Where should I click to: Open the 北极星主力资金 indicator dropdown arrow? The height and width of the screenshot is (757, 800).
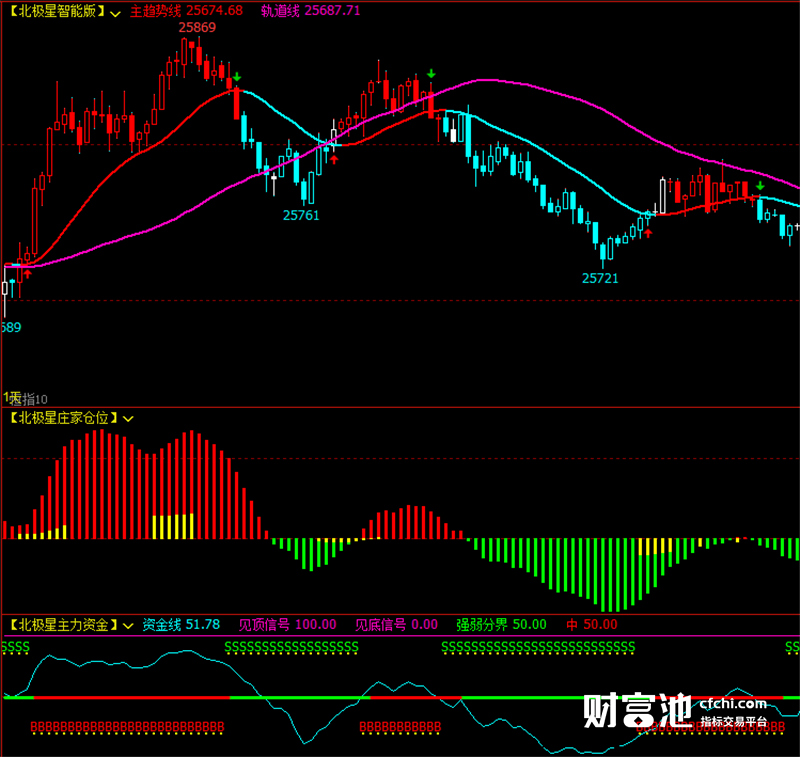pos(128,625)
